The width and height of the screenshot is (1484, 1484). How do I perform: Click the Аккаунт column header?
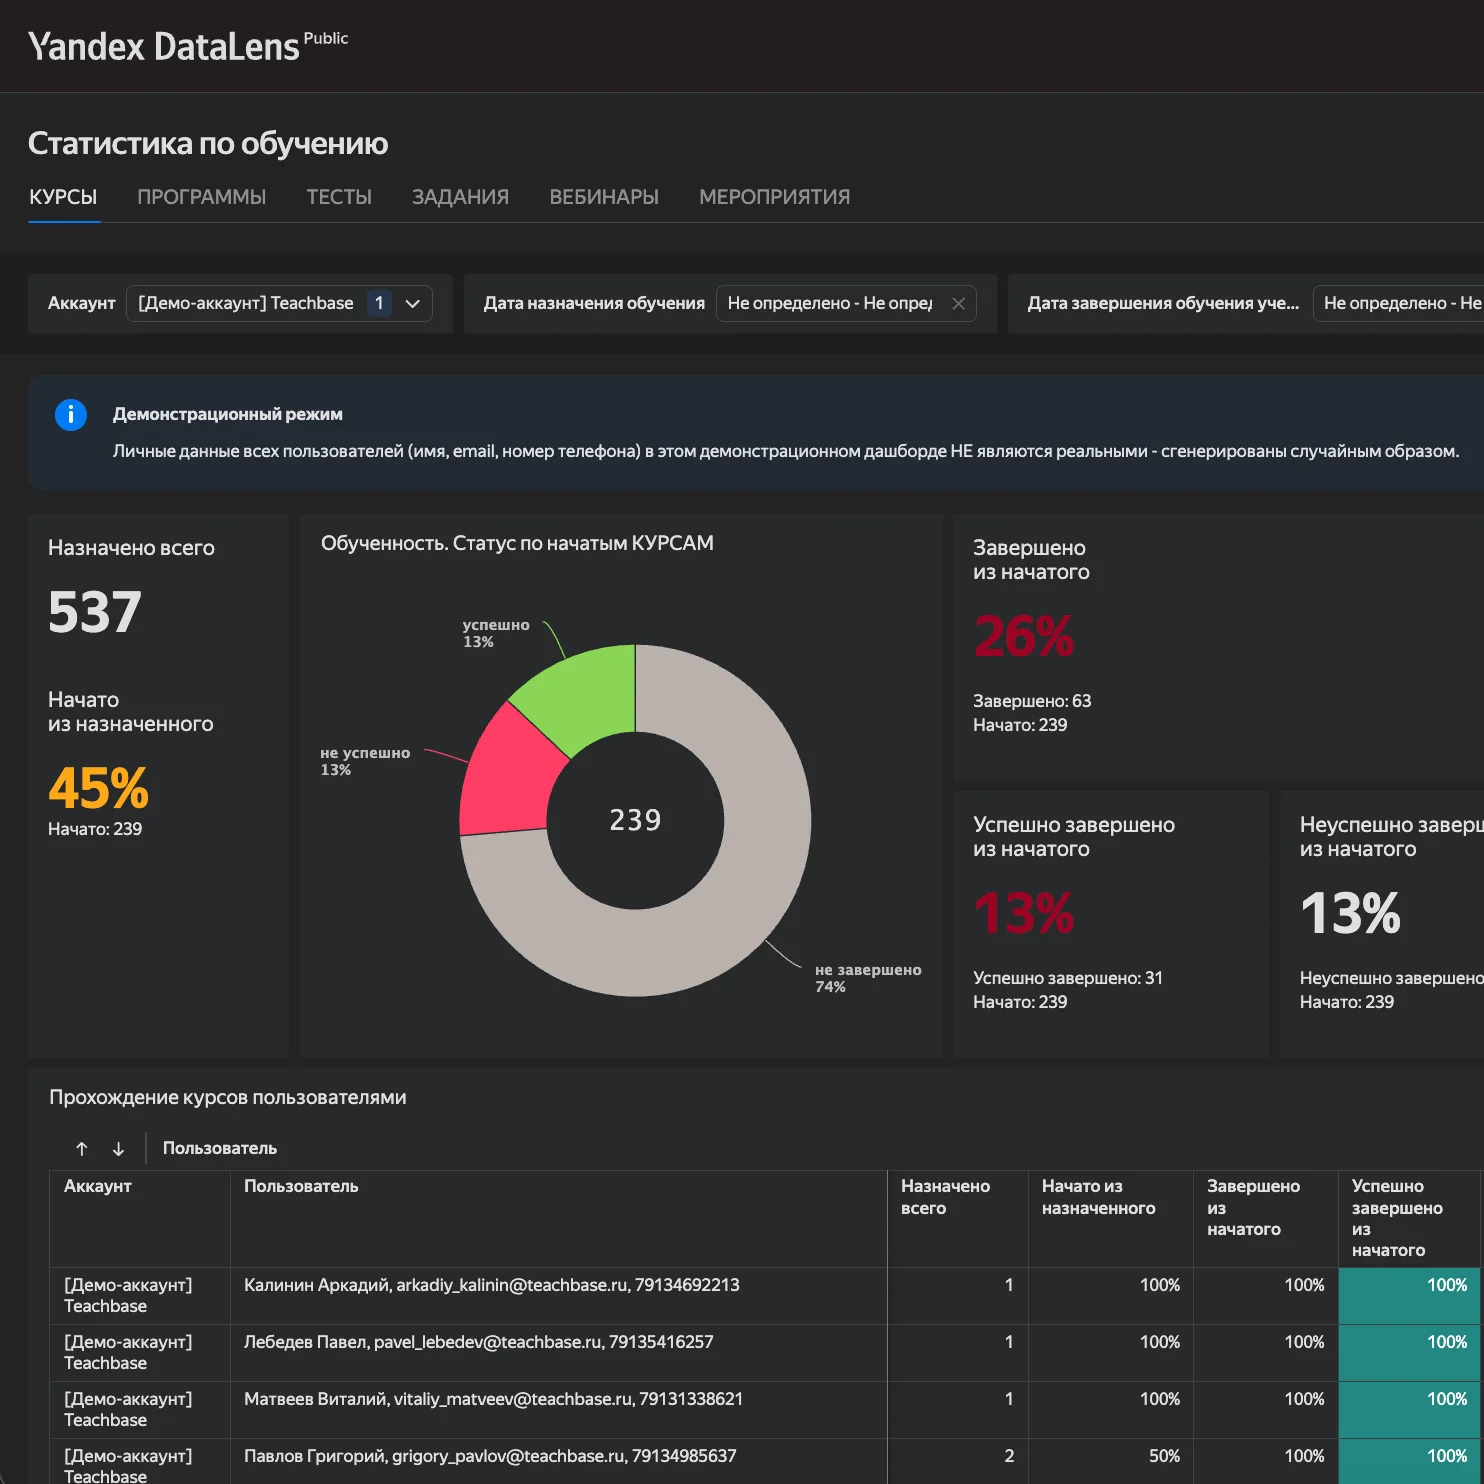(140, 1219)
